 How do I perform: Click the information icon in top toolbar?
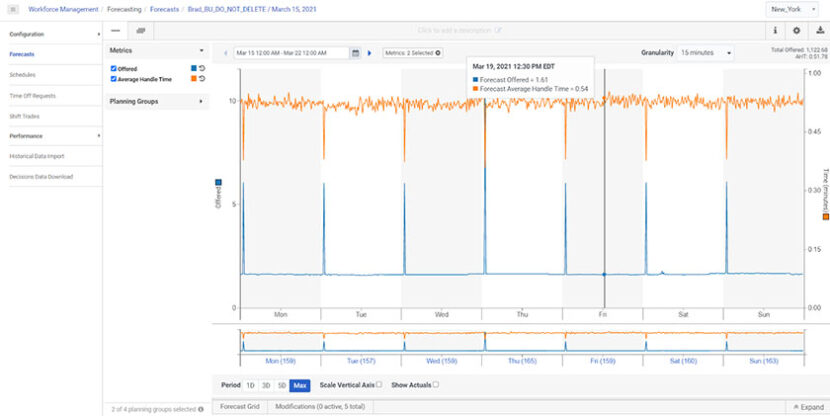tap(775, 31)
